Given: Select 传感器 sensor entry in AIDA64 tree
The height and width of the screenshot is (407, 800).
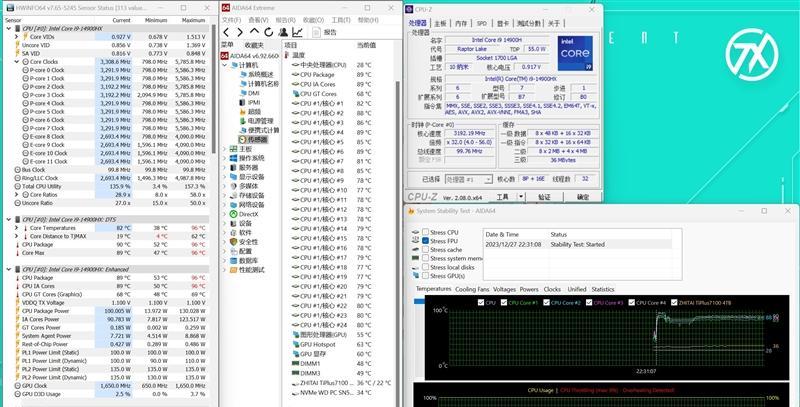Looking at the screenshot, I should (253, 139).
